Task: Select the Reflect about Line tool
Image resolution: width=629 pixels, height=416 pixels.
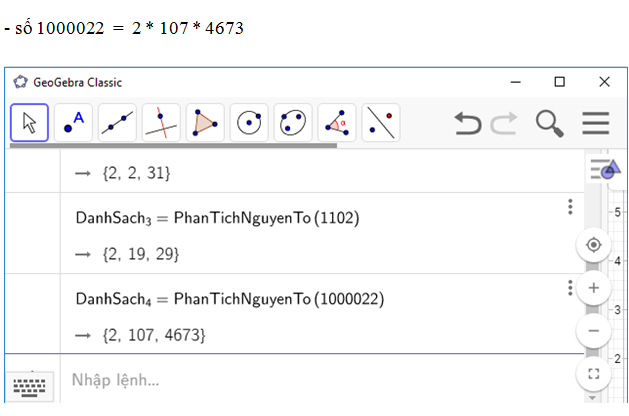Action: [381, 123]
